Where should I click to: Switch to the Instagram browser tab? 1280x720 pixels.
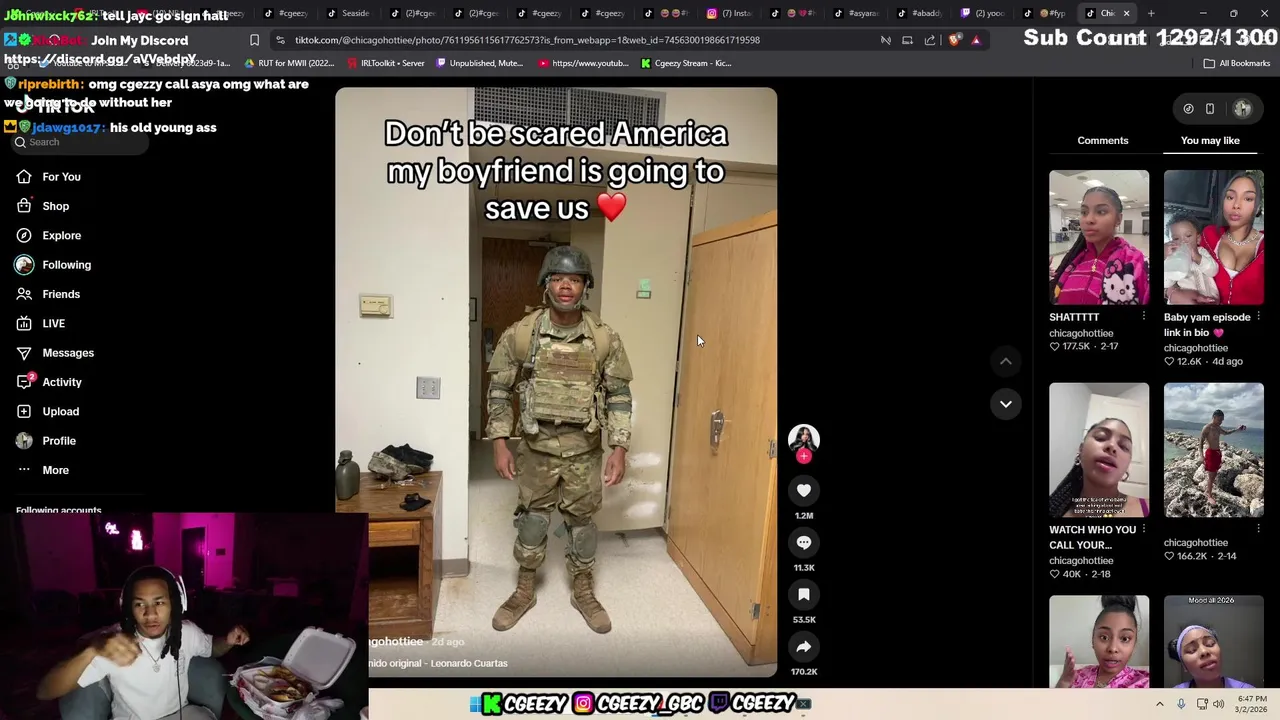[x=731, y=13]
